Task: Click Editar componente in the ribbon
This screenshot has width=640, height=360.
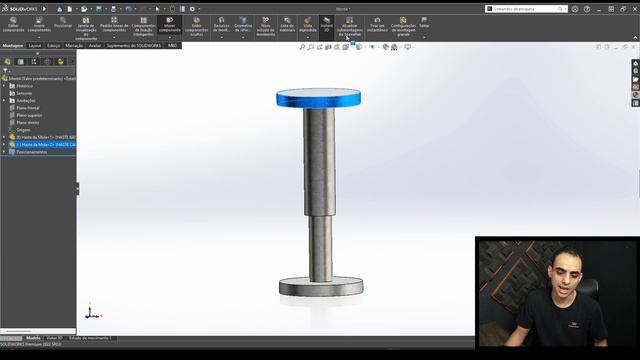Action: pos(13,25)
